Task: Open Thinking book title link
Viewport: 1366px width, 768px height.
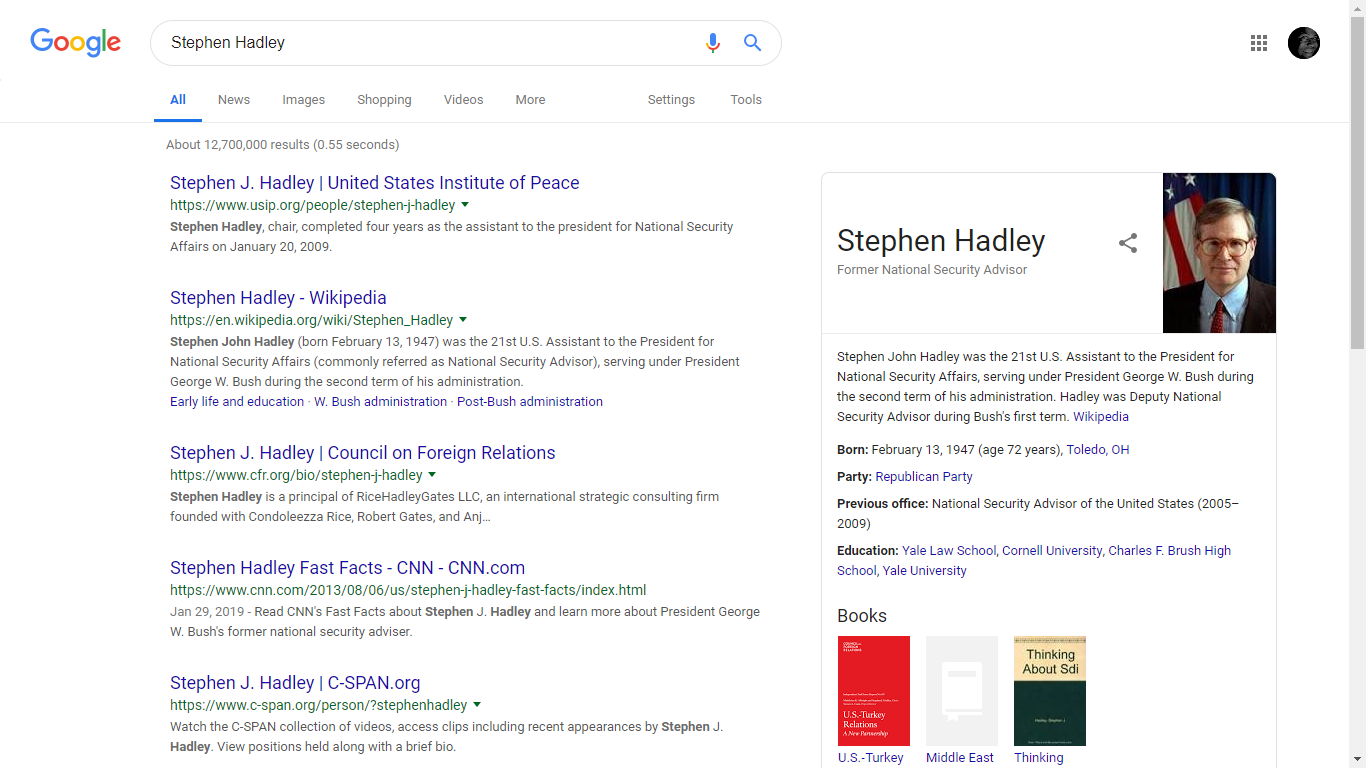Action: (1039, 758)
